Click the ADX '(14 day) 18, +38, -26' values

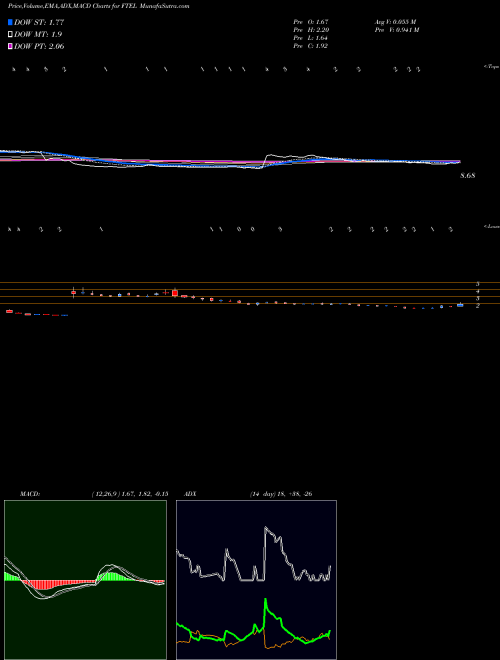tap(280, 494)
